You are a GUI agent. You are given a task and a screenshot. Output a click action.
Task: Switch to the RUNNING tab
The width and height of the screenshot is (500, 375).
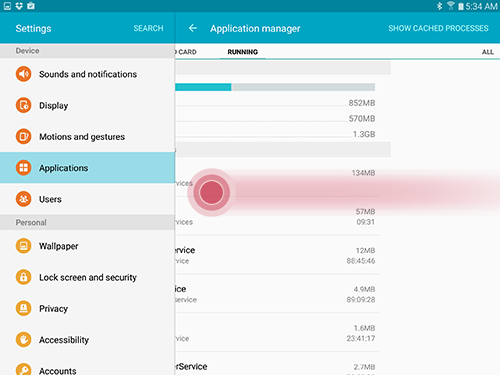point(243,52)
